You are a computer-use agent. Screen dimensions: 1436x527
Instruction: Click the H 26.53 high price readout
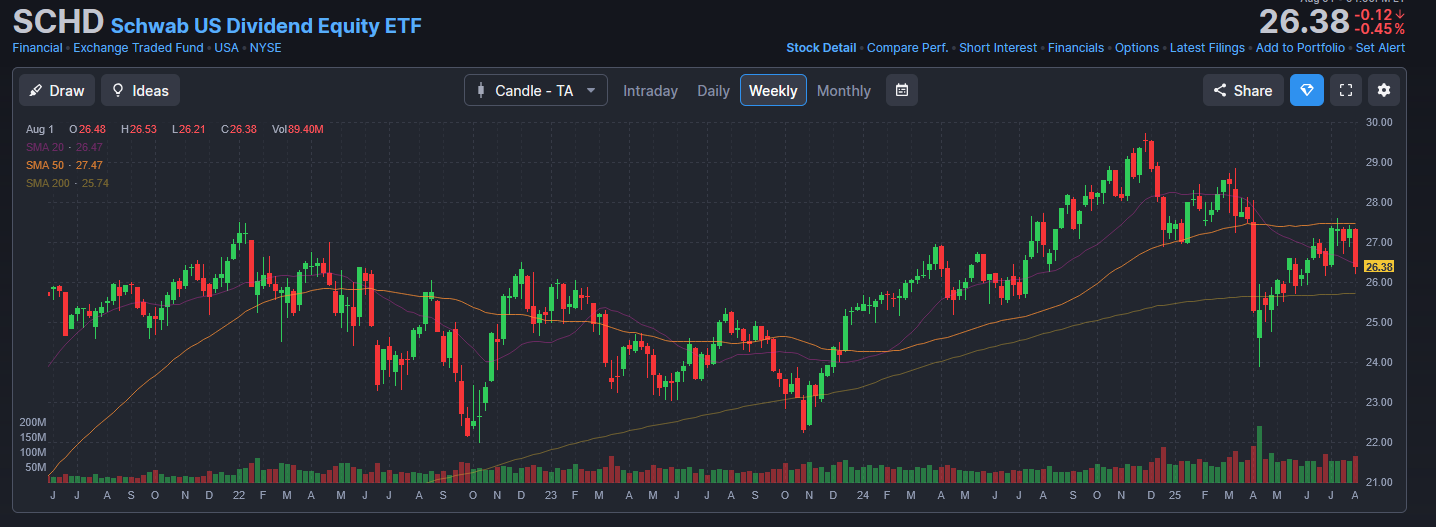(x=141, y=129)
